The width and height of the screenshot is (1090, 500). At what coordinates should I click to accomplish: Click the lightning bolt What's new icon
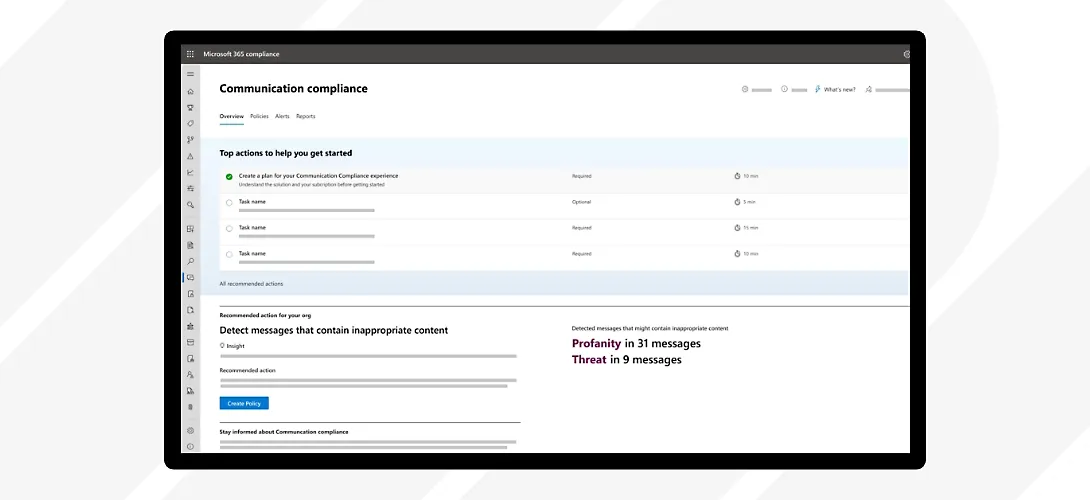818,89
